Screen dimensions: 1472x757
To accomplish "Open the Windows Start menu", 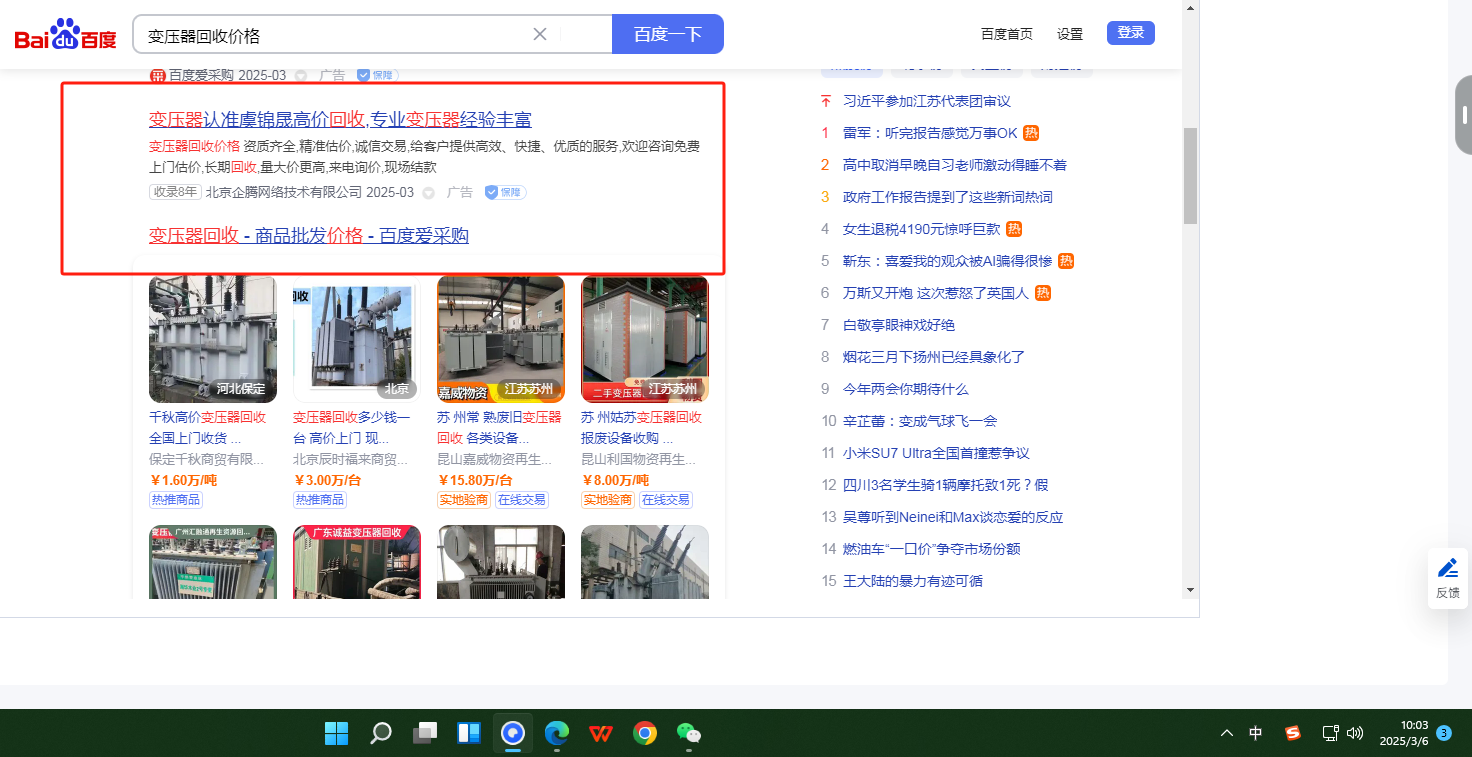I will point(336,734).
